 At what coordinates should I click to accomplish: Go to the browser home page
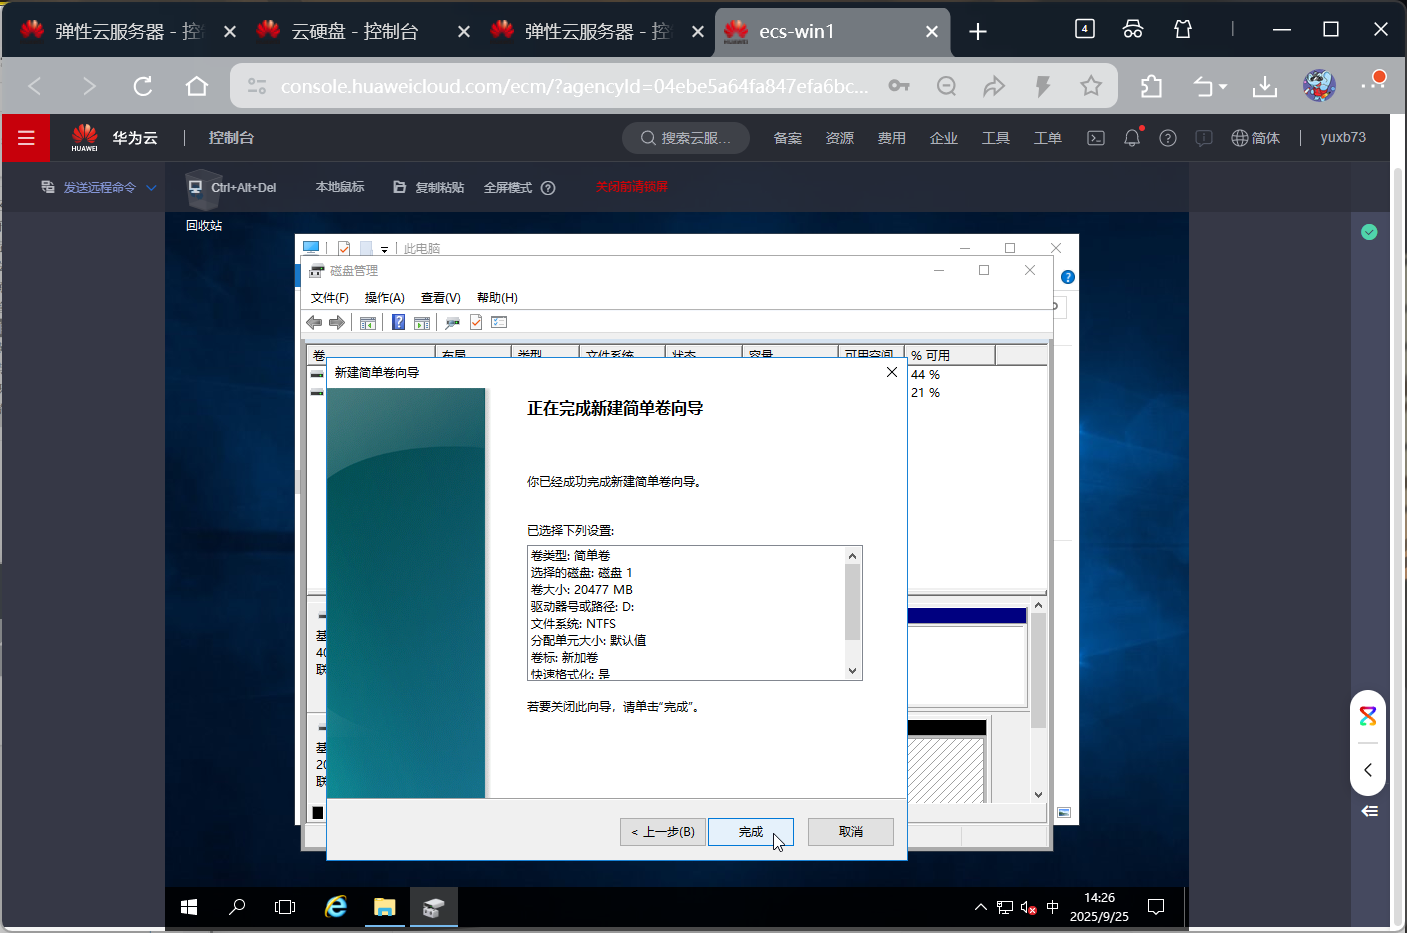pos(197,86)
